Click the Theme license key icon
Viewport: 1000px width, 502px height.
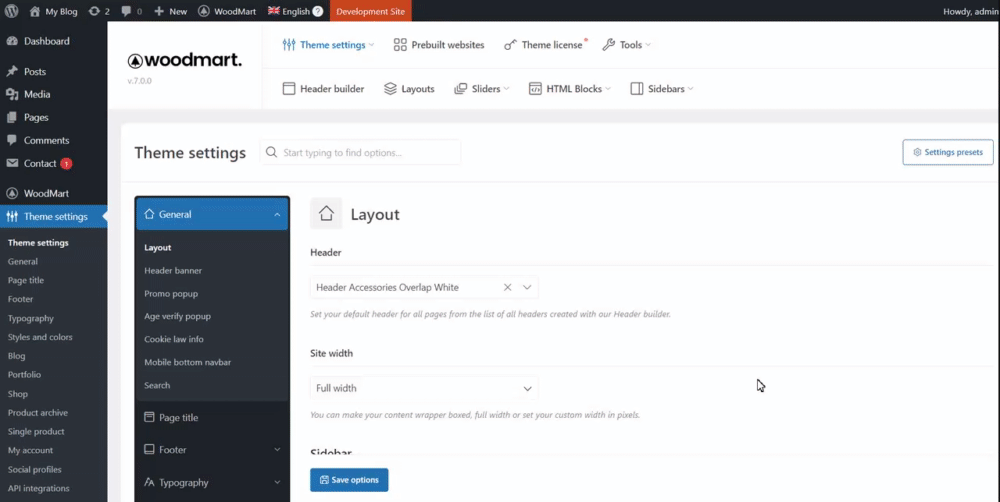pyautogui.click(x=510, y=45)
